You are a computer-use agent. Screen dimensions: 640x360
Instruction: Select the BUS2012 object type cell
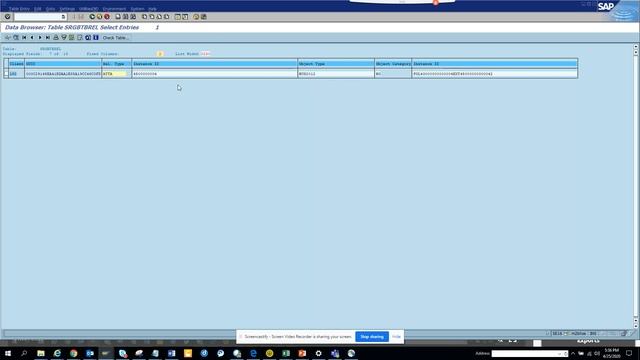tap(336, 74)
